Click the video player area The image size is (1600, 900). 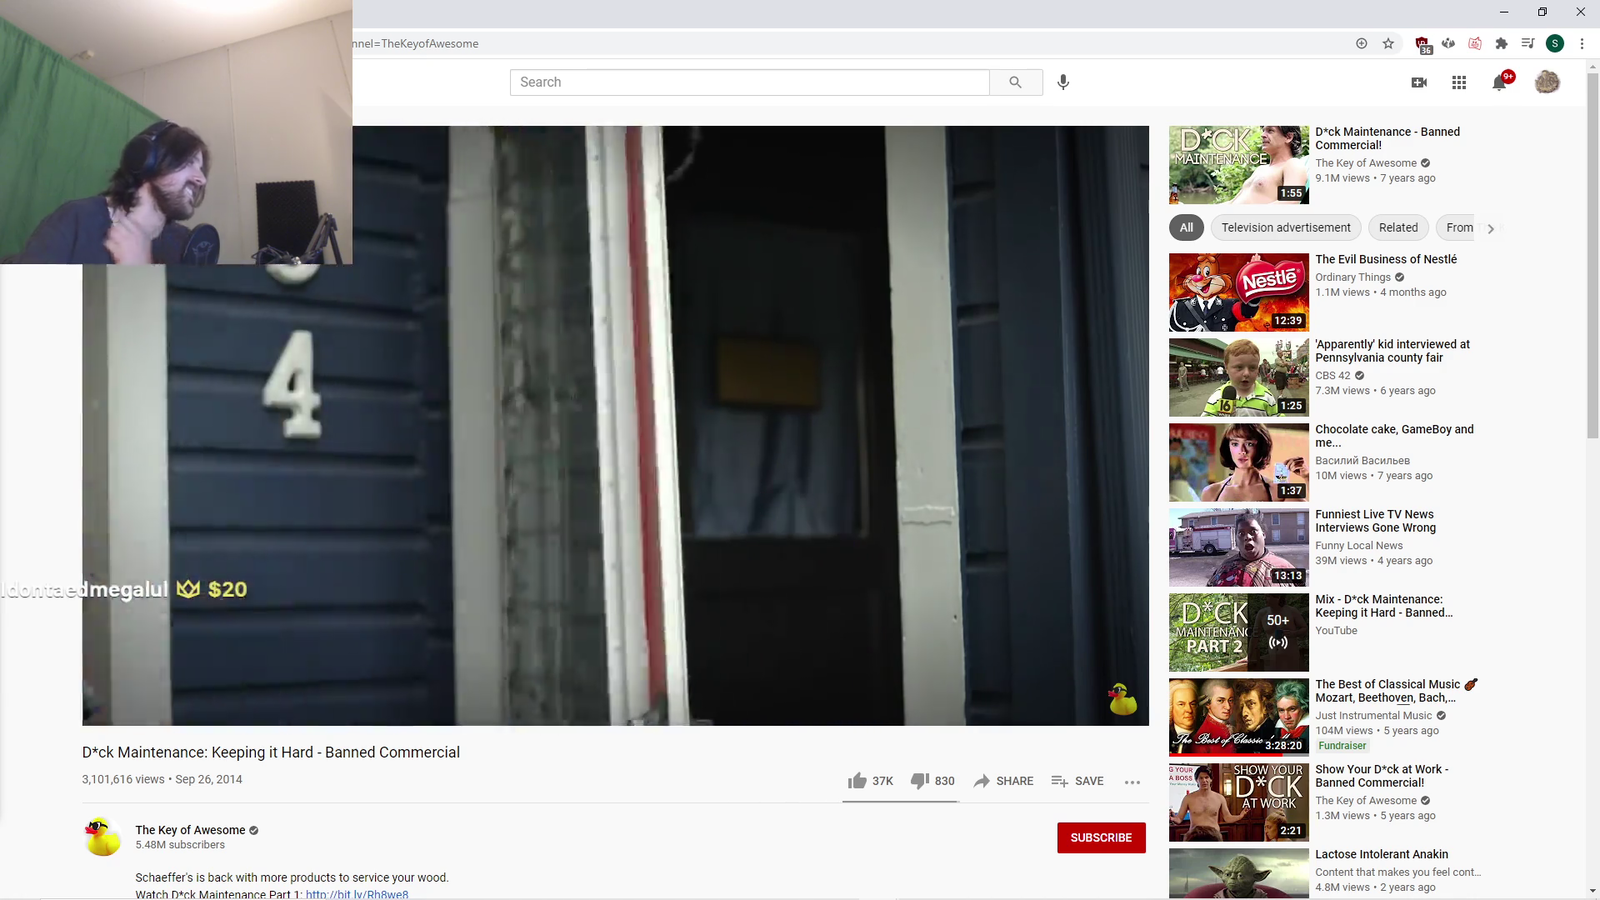pyautogui.click(x=615, y=425)
